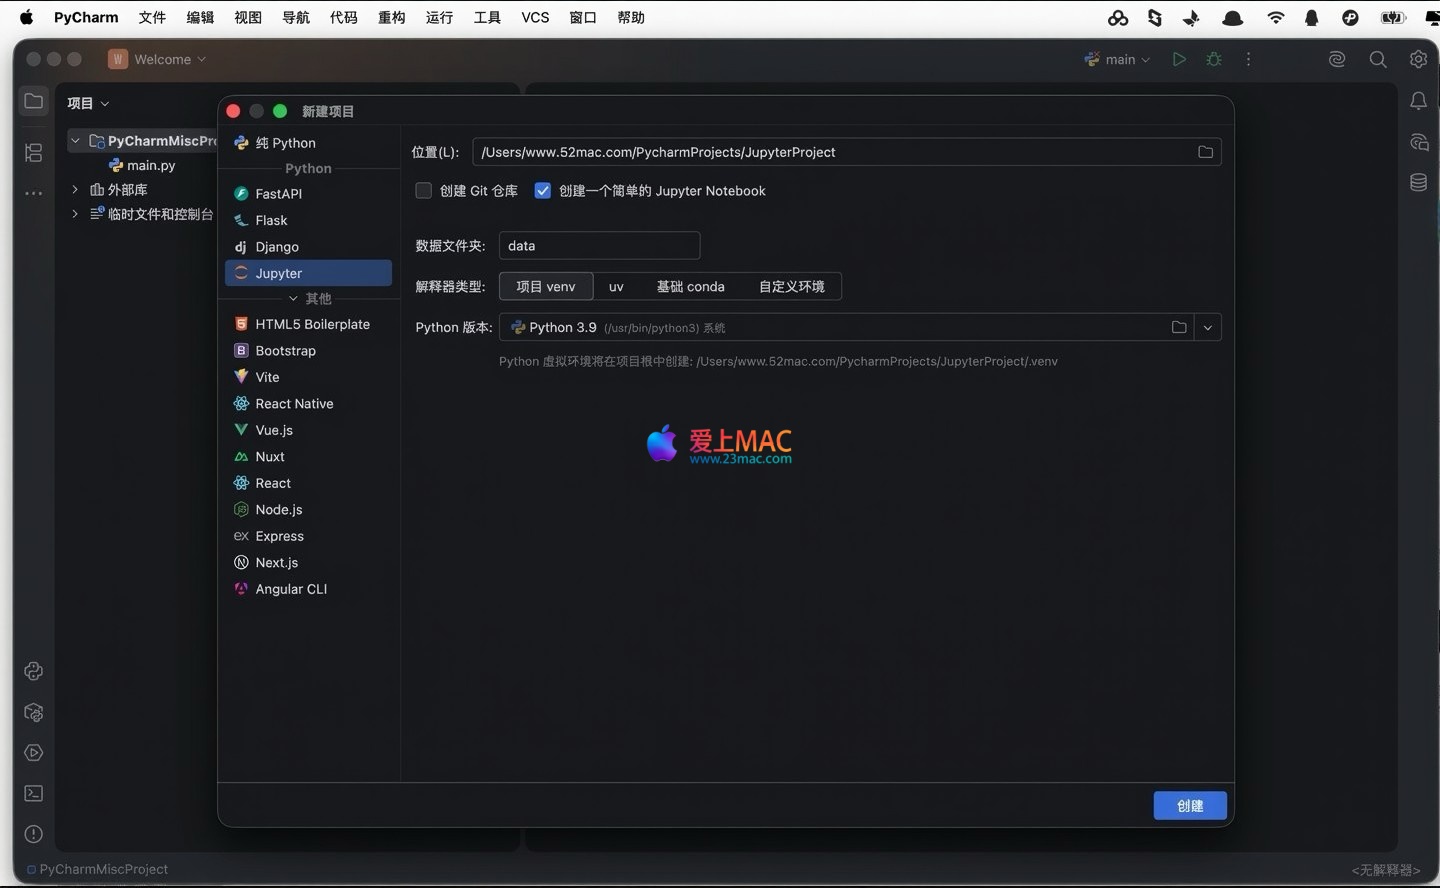
Task: Open the Problems tool window
Action: click(x=34, y=834)
